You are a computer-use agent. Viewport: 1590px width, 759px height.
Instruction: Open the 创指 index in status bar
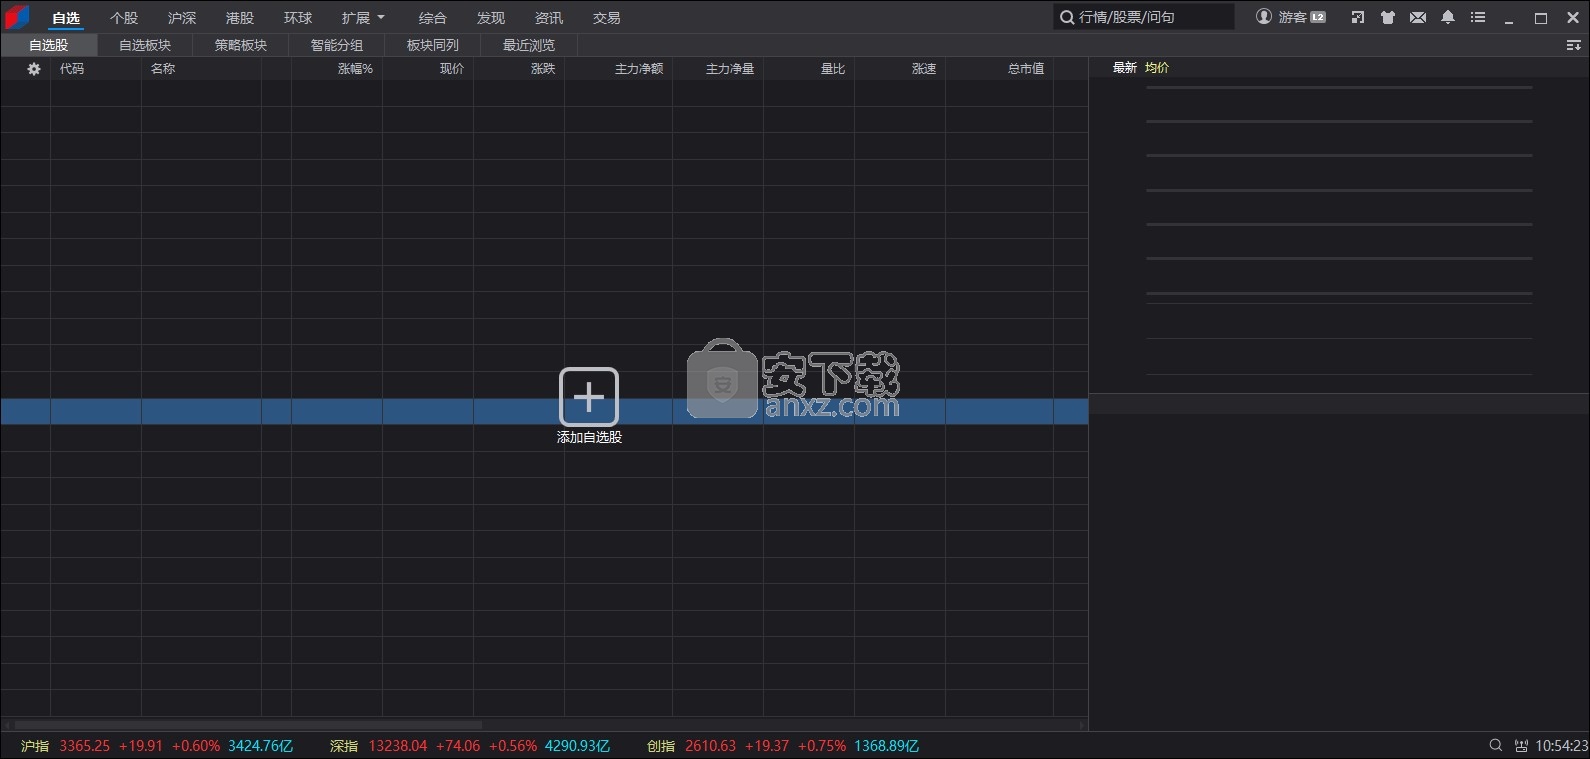tap(661, 746)
